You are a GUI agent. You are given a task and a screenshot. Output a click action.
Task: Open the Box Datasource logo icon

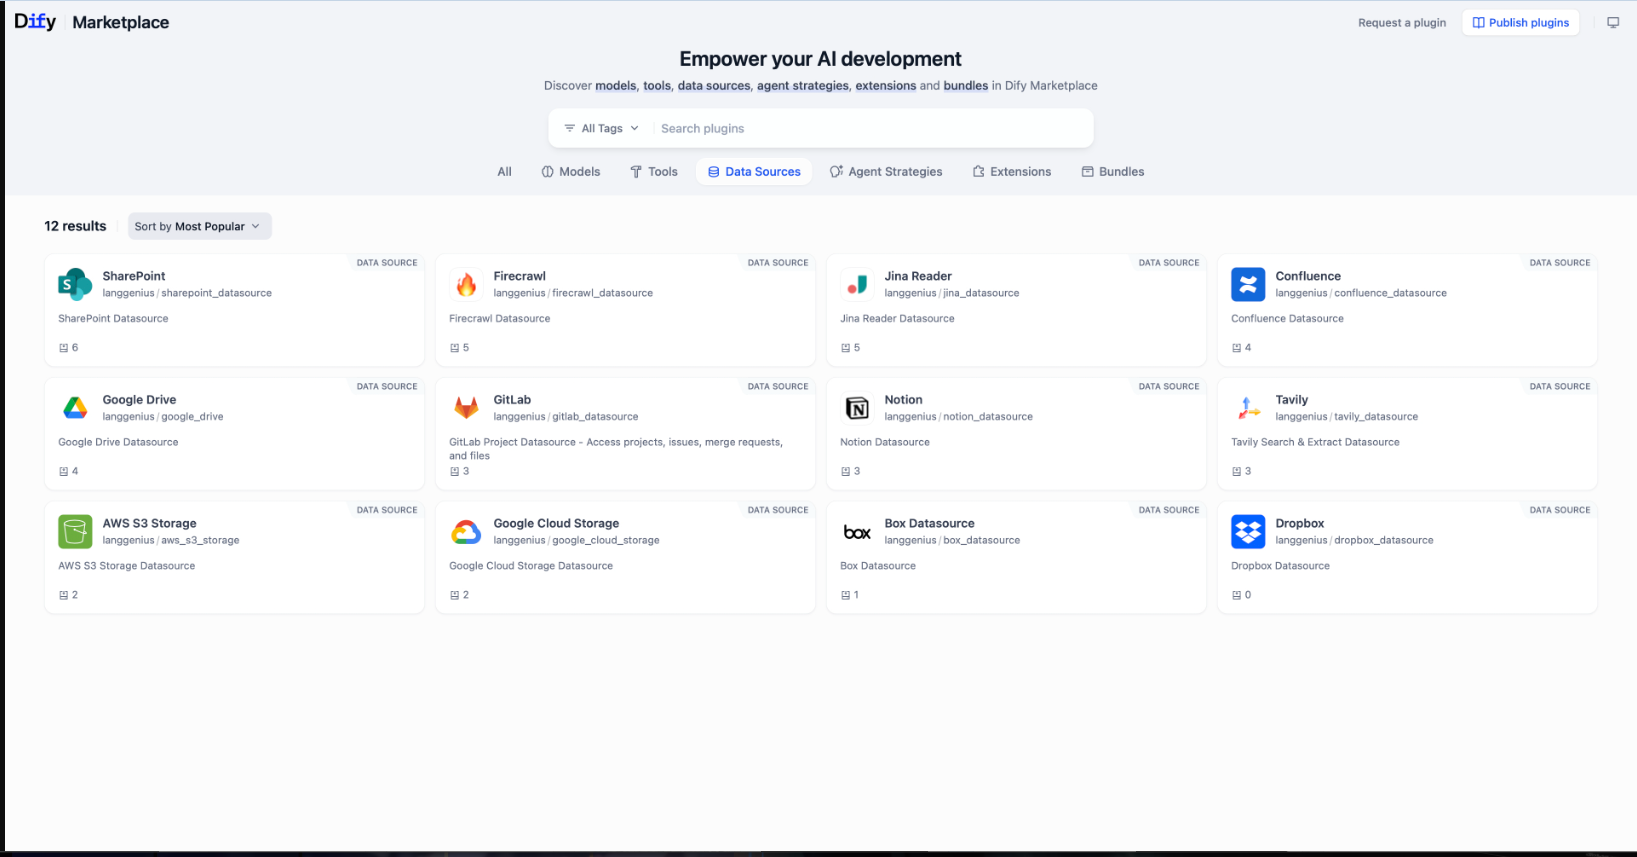pos(857,532)
